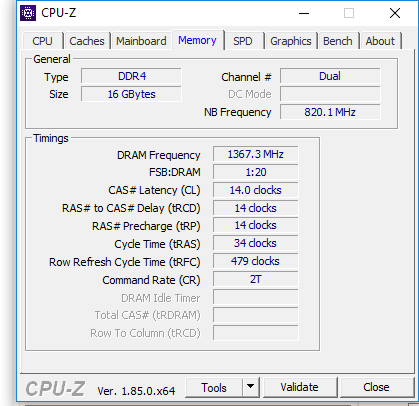419x406 pixels.
Task: Click the 16 GBytes size field
Action: tap(131, 94)
